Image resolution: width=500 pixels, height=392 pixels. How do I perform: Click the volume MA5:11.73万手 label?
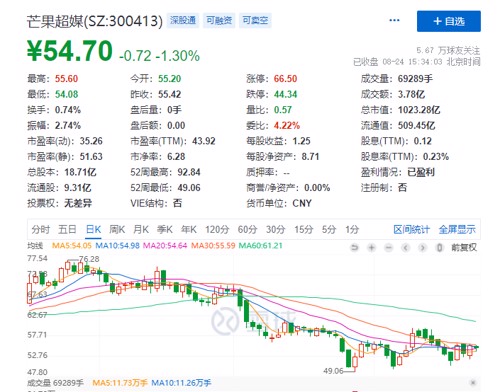coord(119,383)
